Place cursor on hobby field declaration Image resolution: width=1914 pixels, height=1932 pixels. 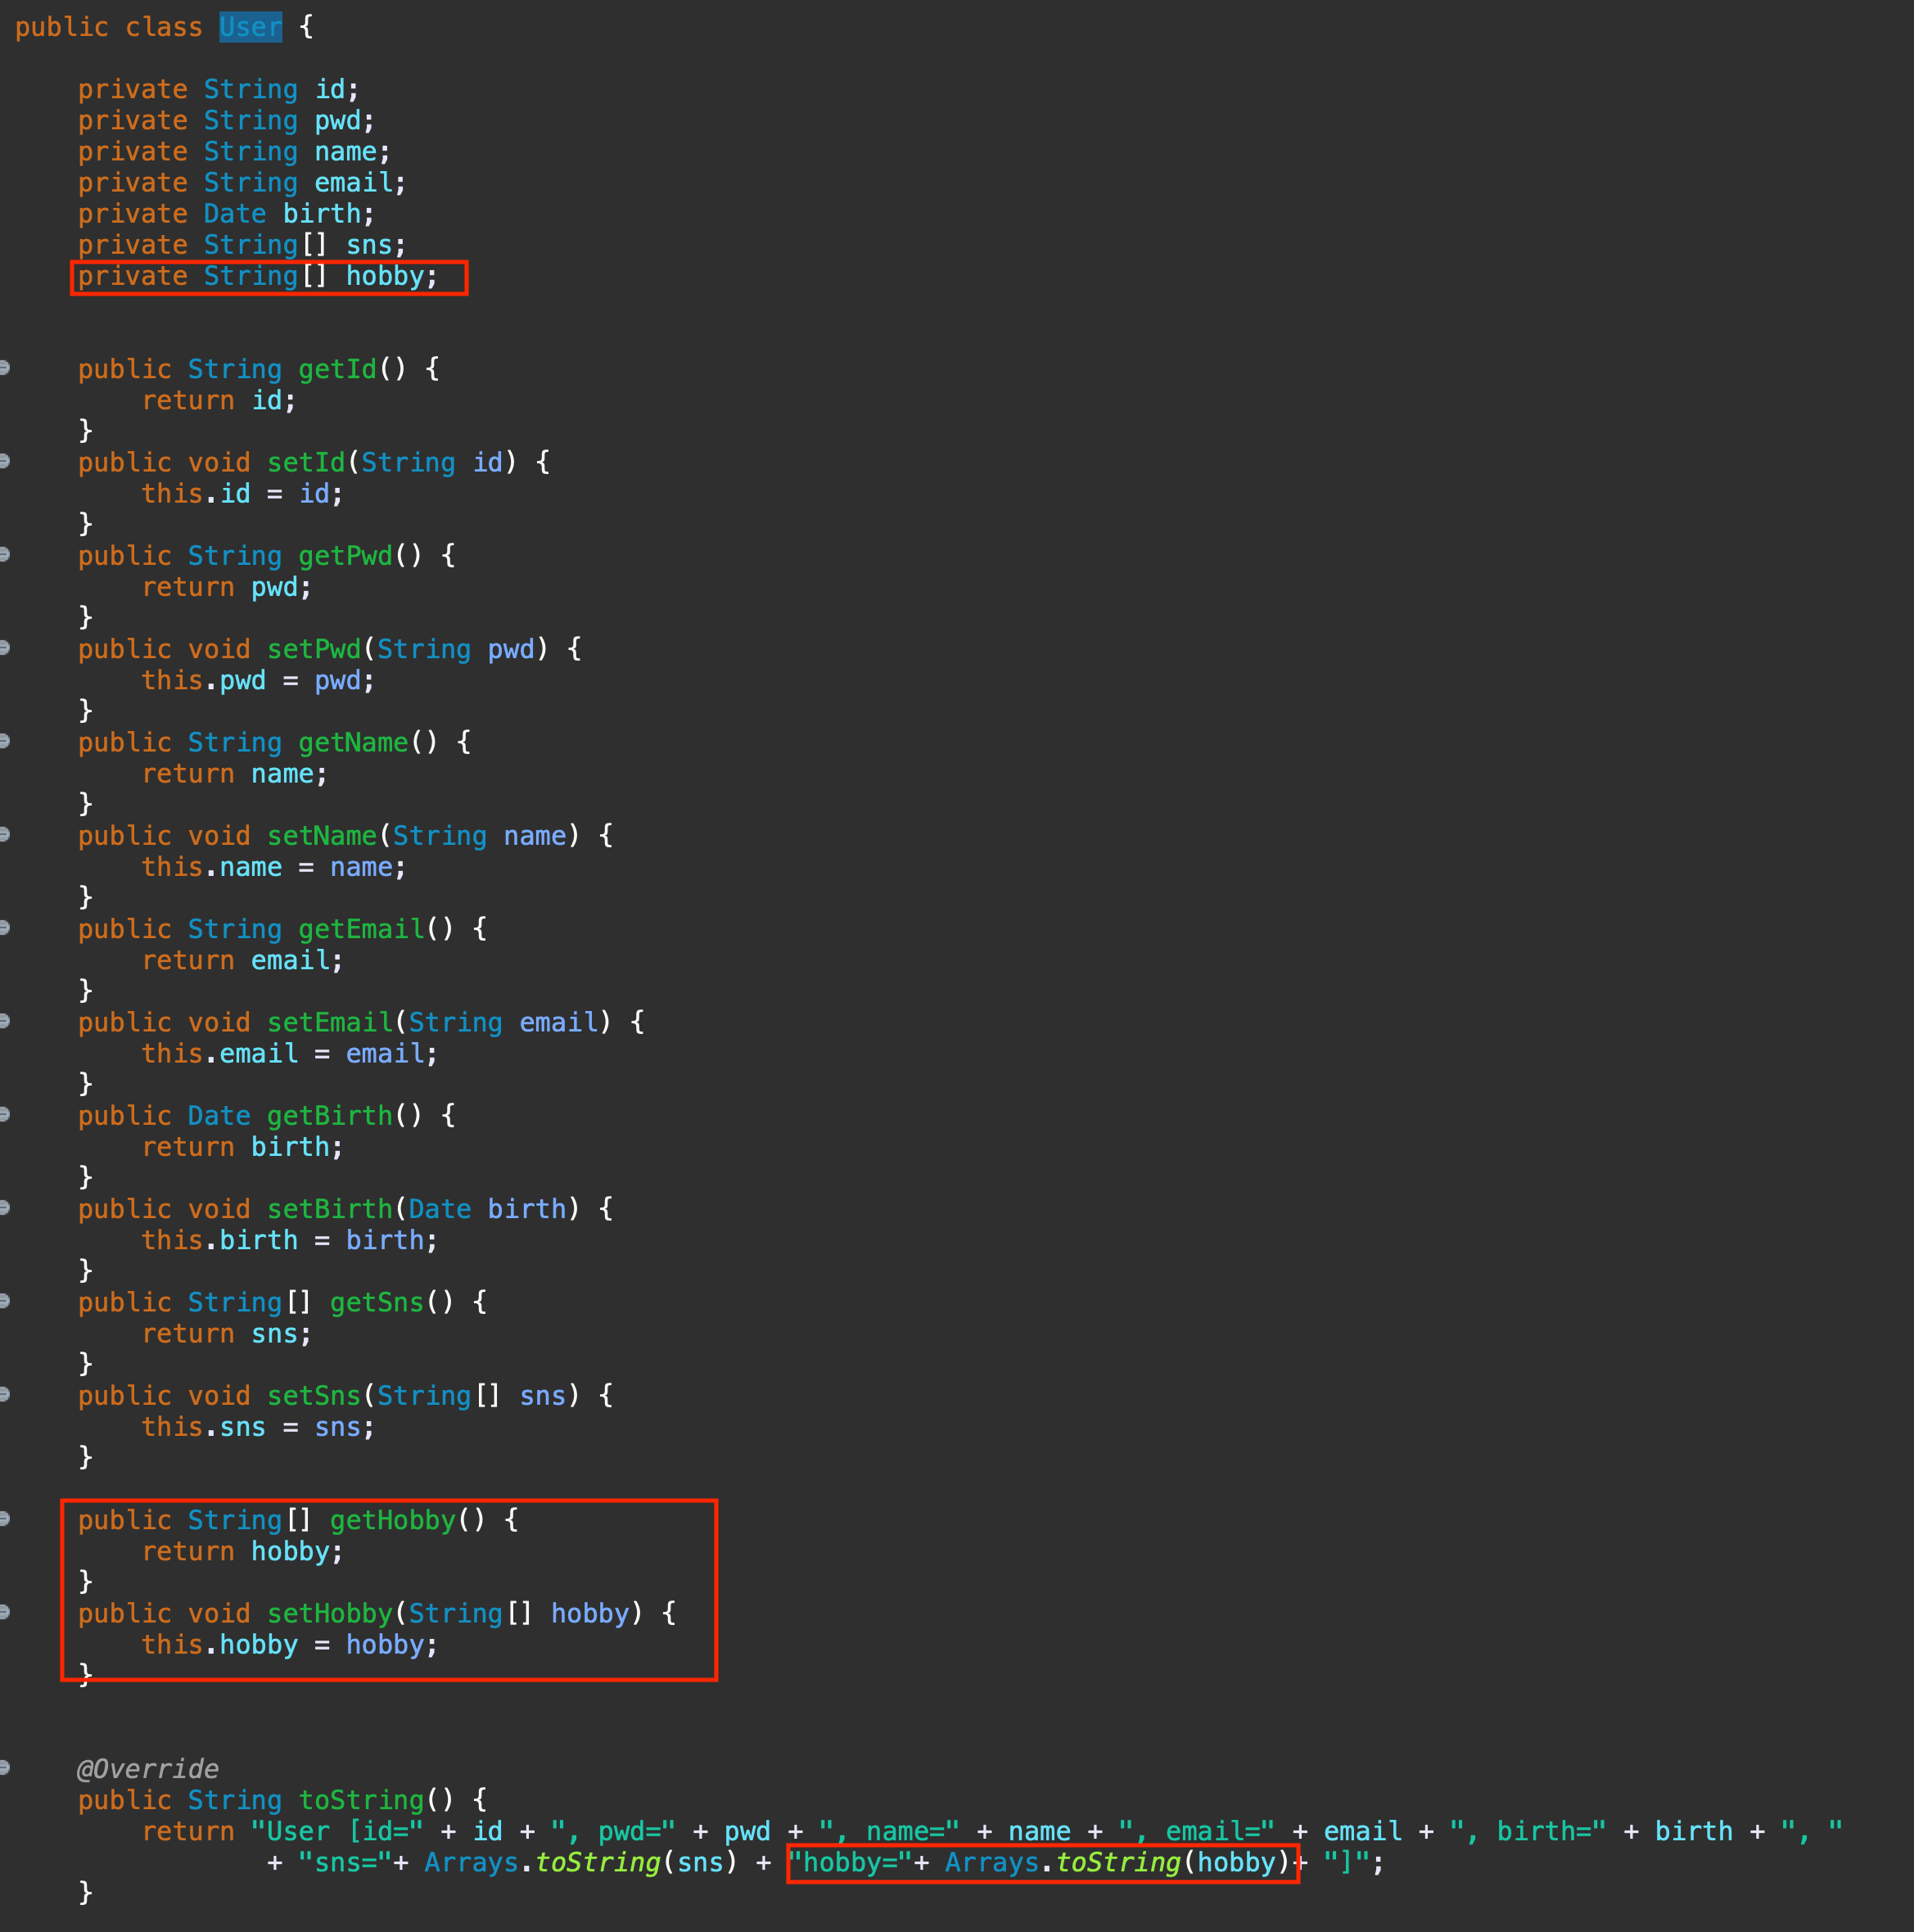384,276
